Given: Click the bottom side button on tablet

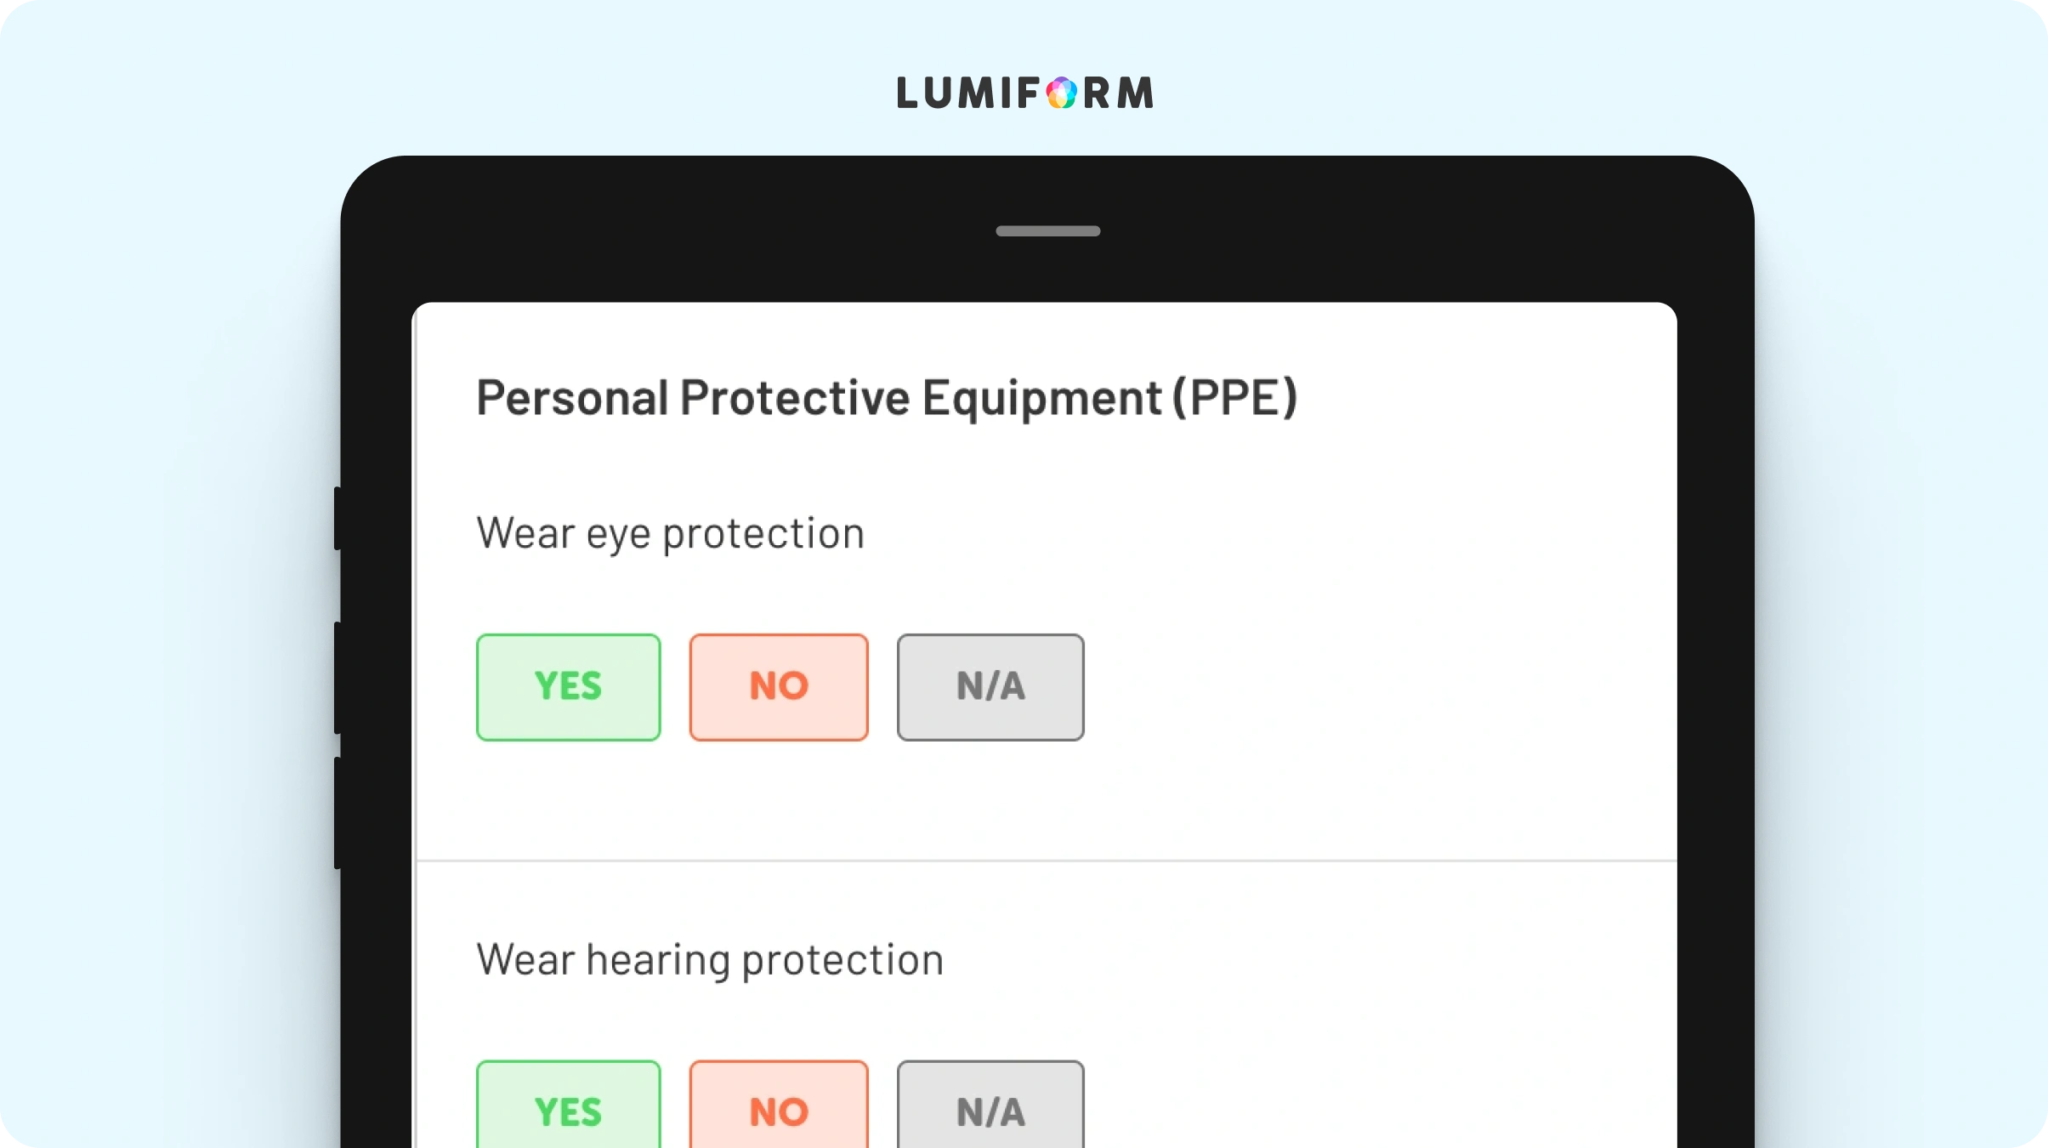Looking at the screenshot, I should coord(338,813).
